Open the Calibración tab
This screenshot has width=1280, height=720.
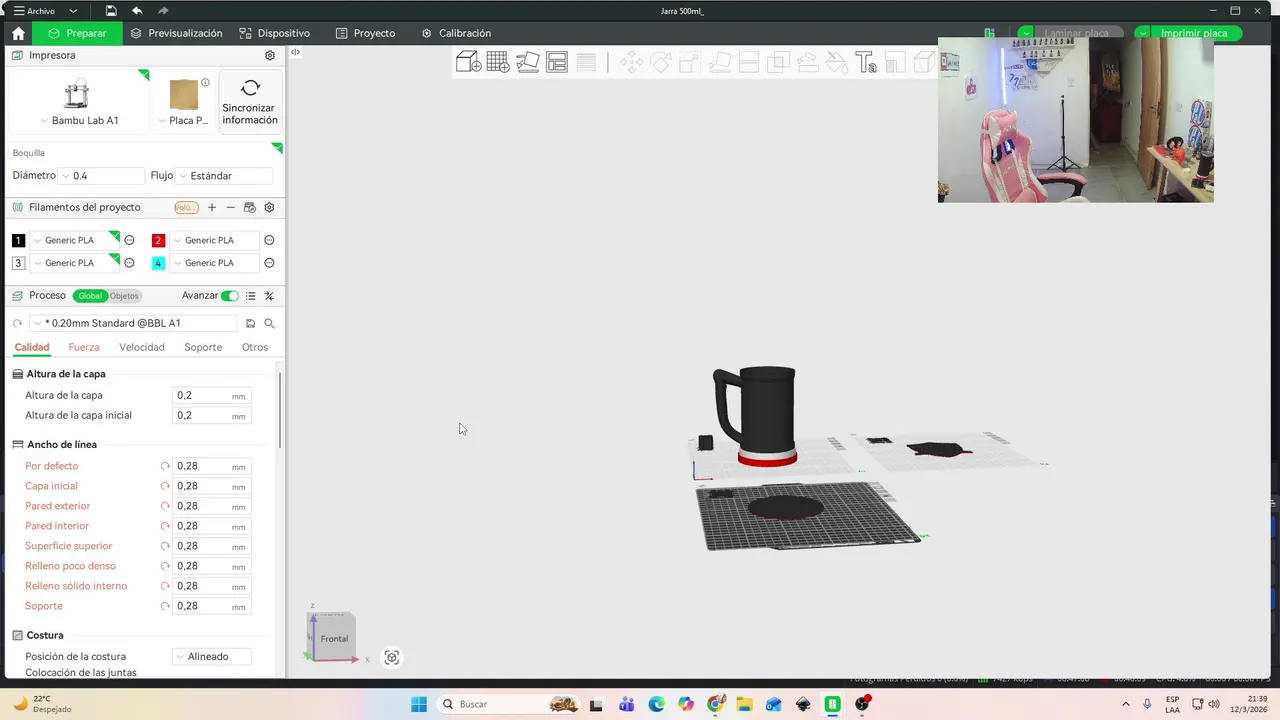456,33
